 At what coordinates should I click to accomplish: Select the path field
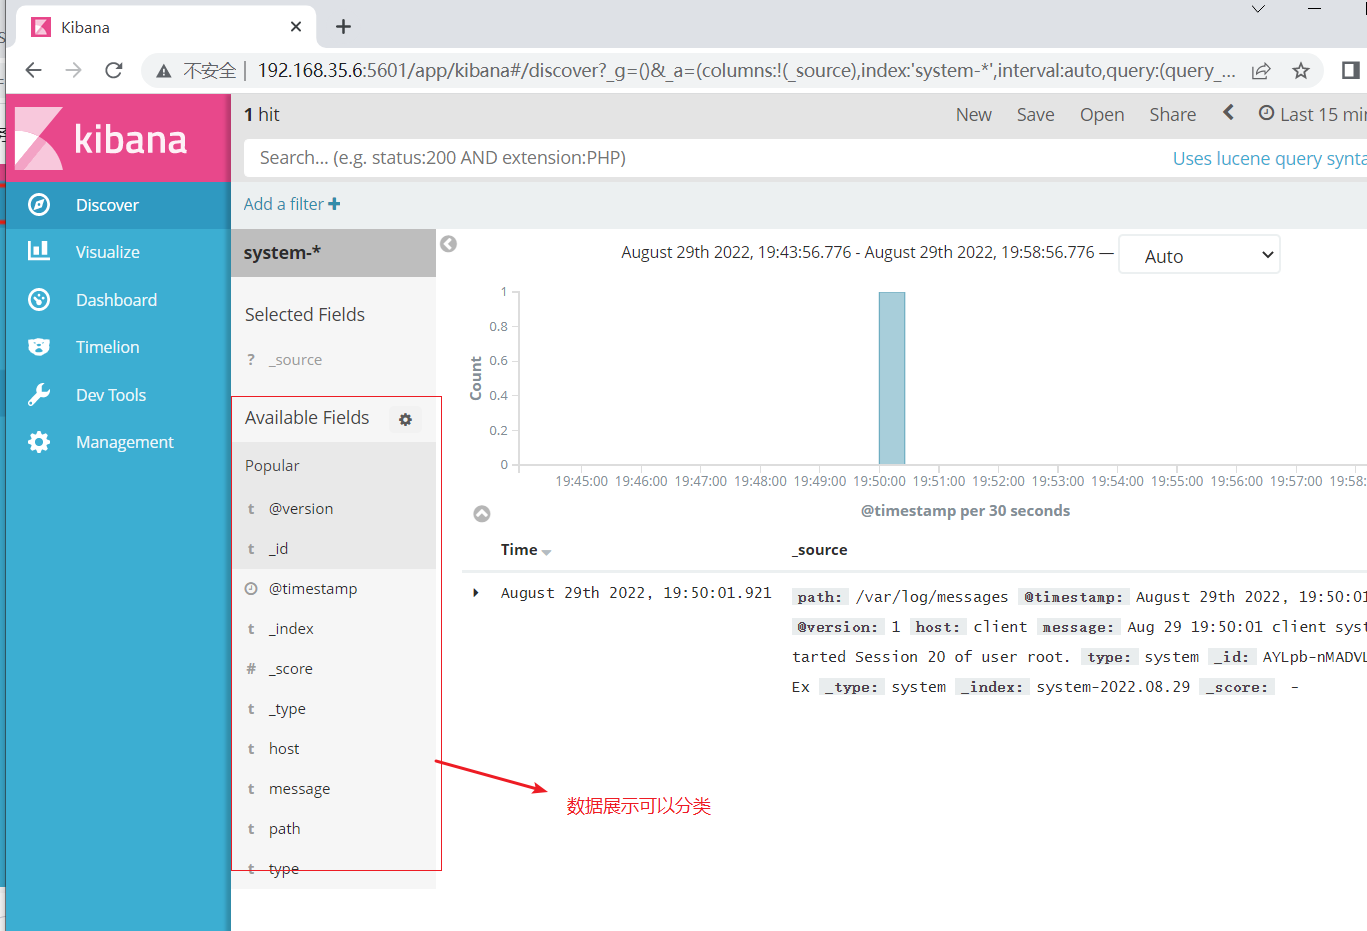284,829
